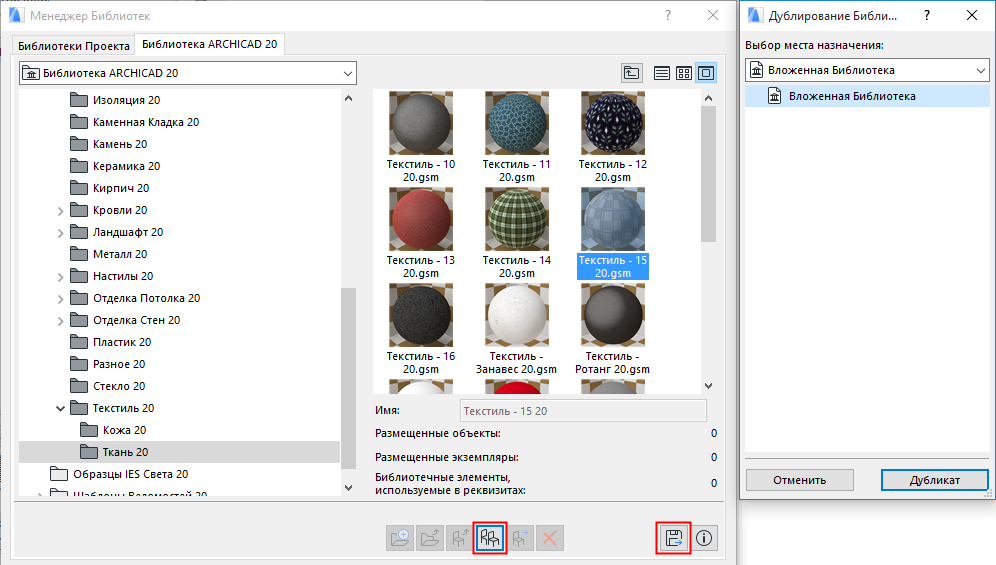Expand the Кровли 20 folder
Viewport: 996px width, 565px height.
click(60, 211)
